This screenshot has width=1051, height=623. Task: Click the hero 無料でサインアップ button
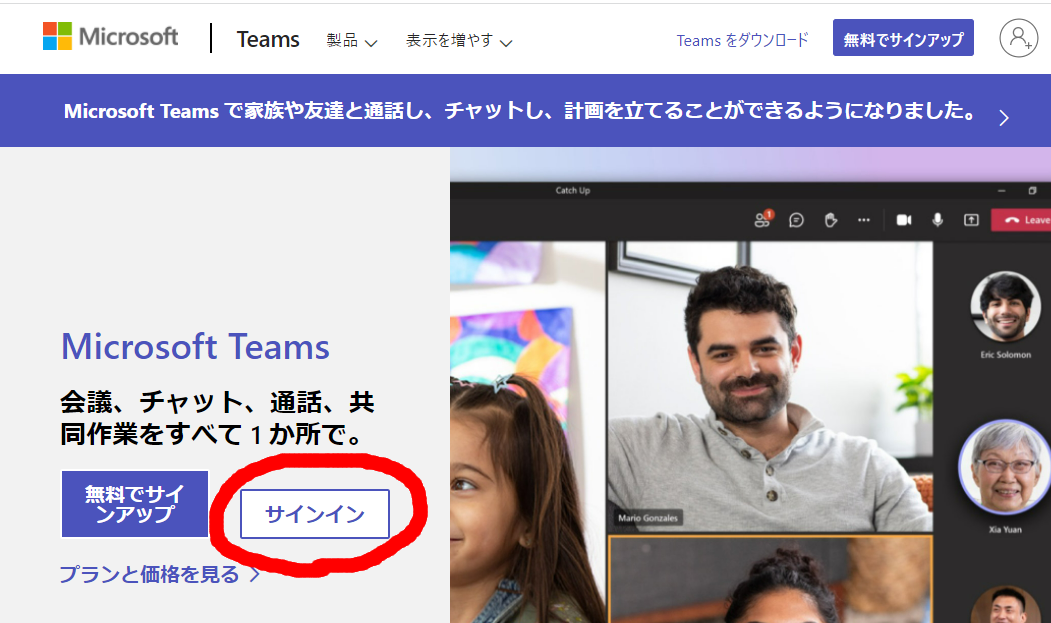(x=135, y=504)
